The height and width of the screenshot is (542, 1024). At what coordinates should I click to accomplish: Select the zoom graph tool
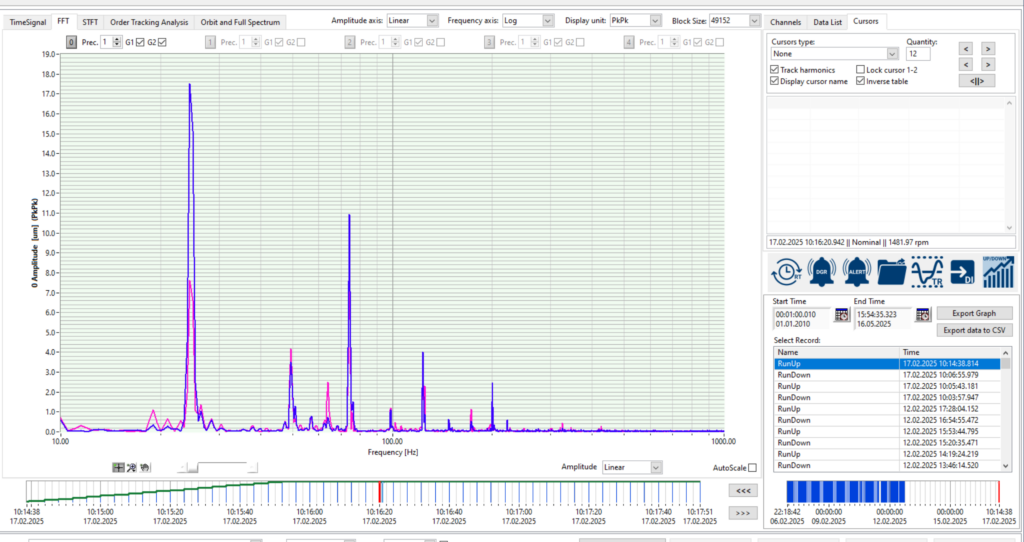point(131,468)
